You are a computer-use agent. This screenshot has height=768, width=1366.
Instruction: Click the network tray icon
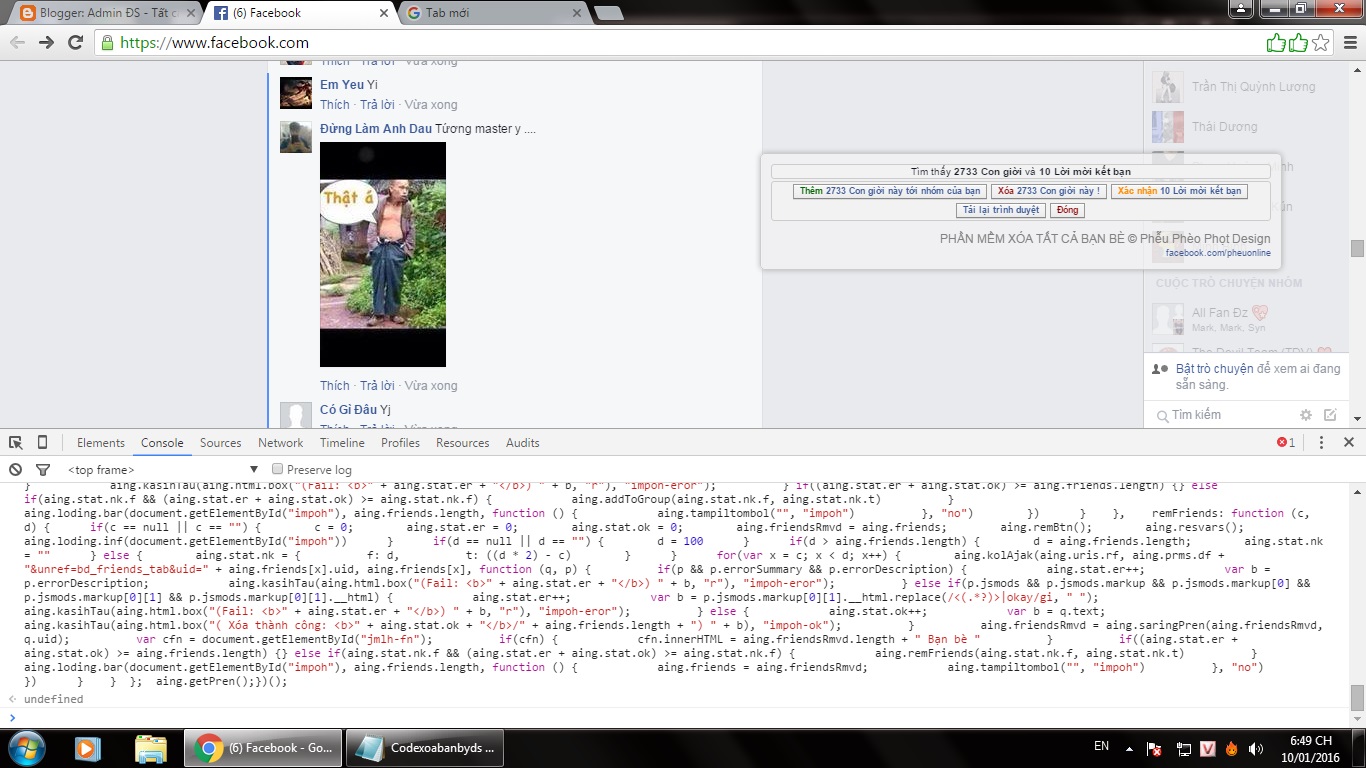(1182, 748)
